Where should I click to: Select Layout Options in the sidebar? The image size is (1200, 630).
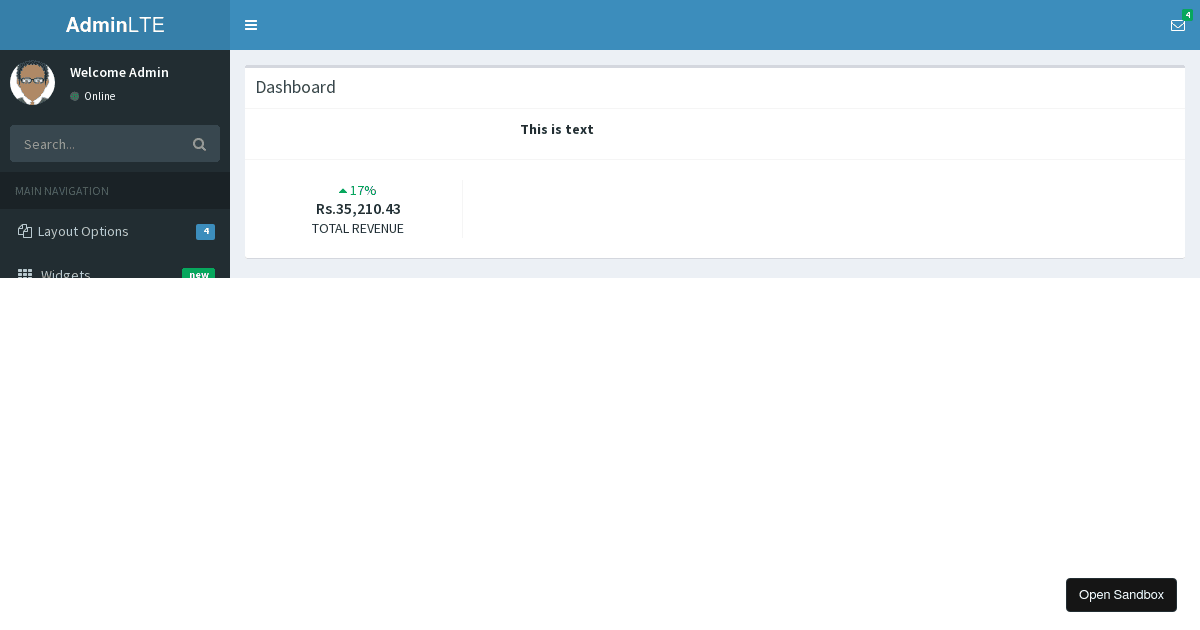[83, 231]
